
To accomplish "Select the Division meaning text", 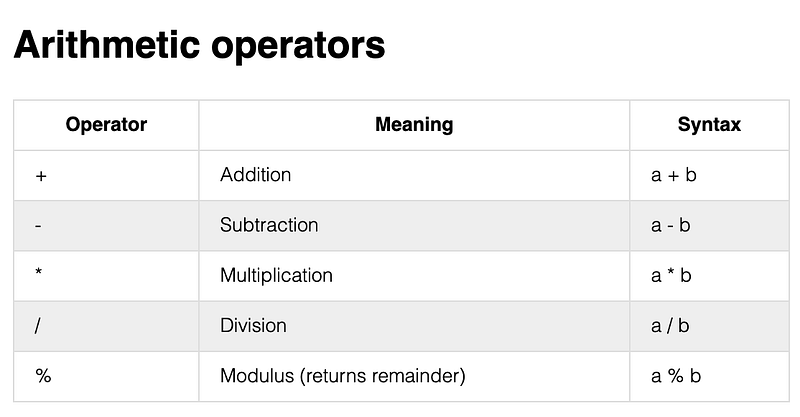I will pos(253,326).
